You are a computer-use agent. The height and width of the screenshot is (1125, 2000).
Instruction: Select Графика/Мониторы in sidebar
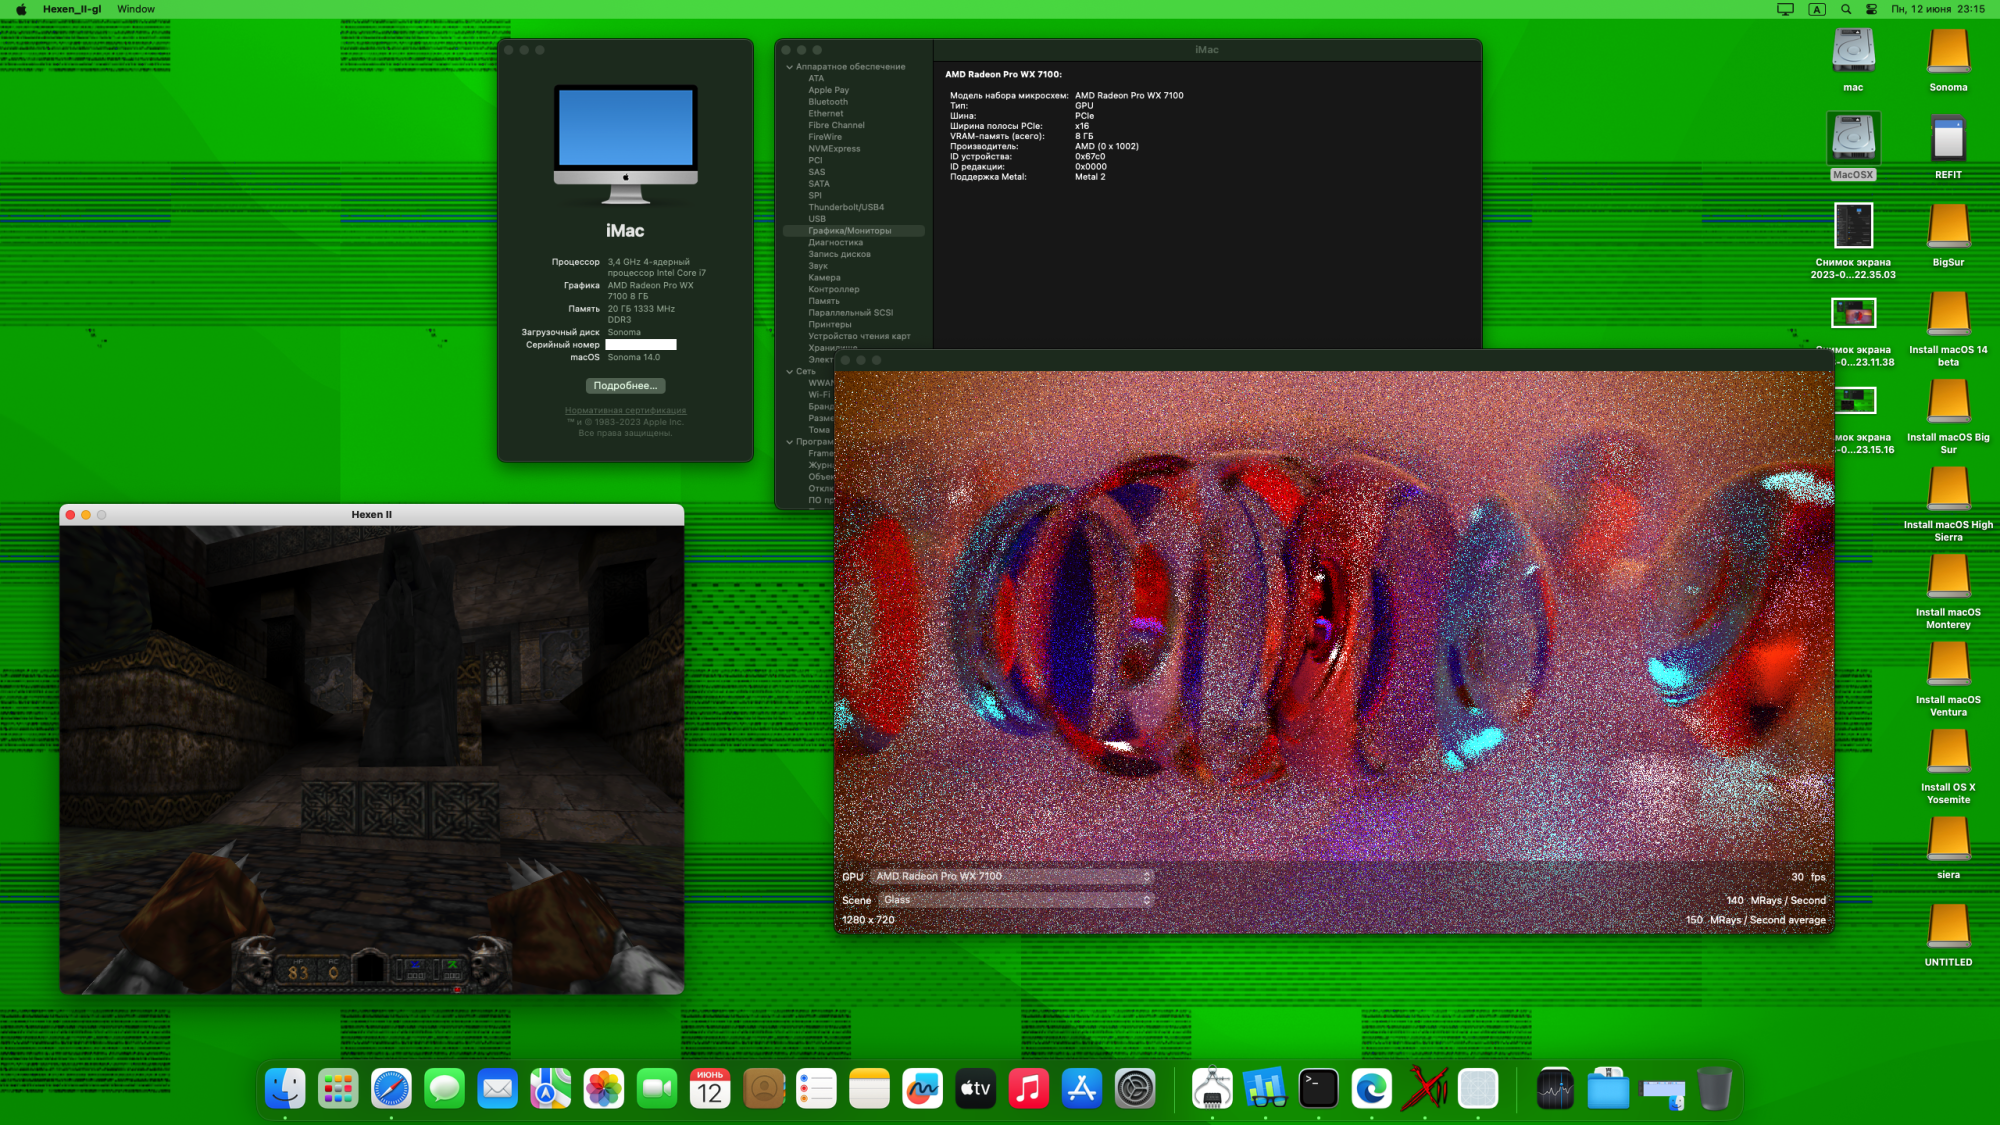(x=853, y=231)
